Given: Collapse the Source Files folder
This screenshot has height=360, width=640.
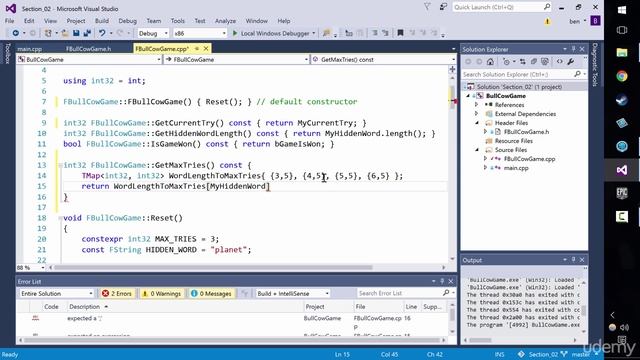Looking at the screenshot, I should click(476, 150).
